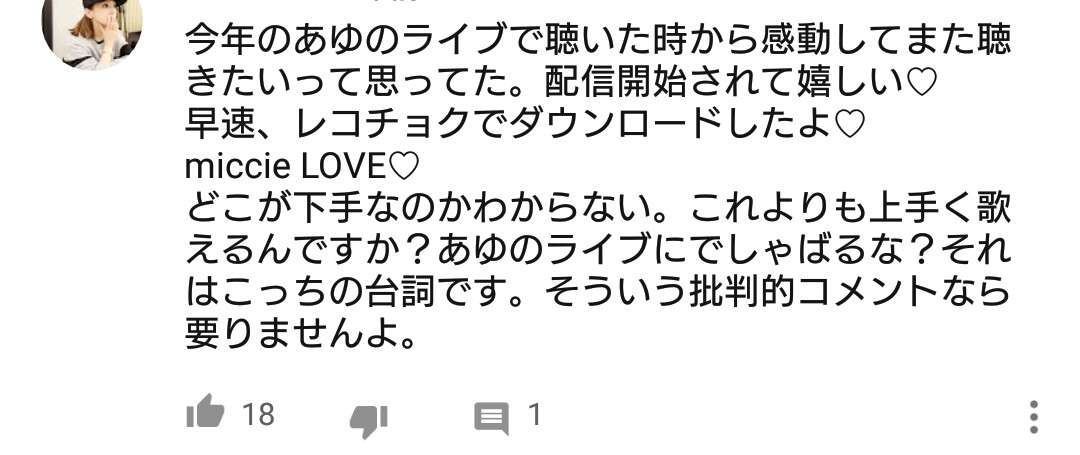Click the line starting えるんですか？
This screenshot has width=1080, height=455.
[x=599, y=251]
